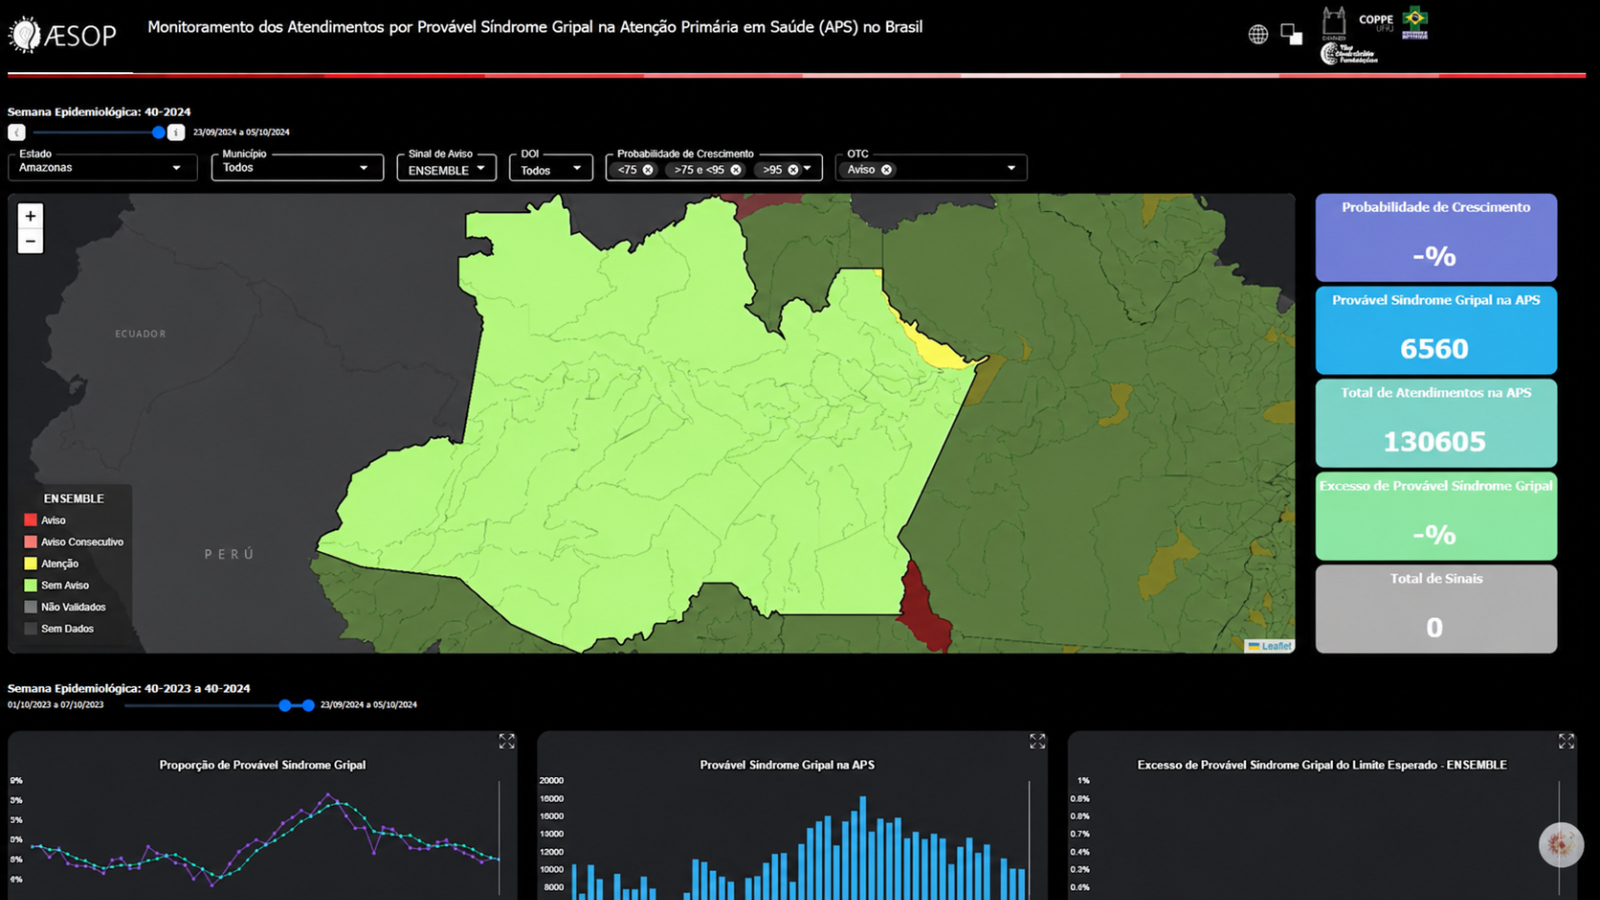Remove the <75 probability chip
Image resolution: width=1600 pixels, height=900 pixels.
648,170
